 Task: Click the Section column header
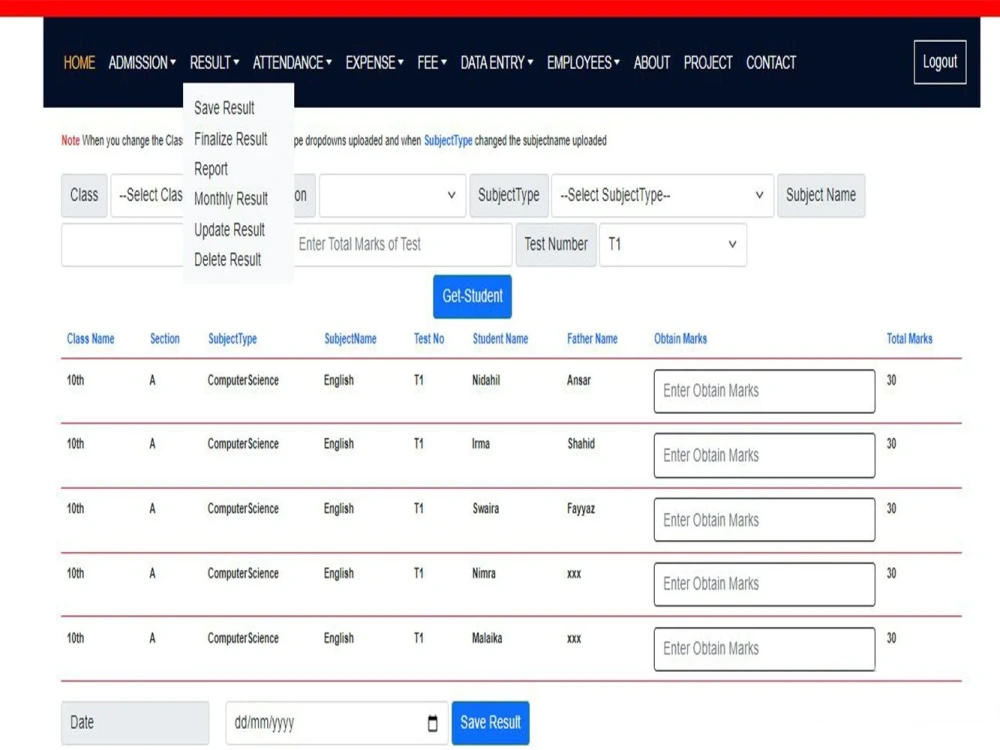pyautogui.click(x=165, y=339)
